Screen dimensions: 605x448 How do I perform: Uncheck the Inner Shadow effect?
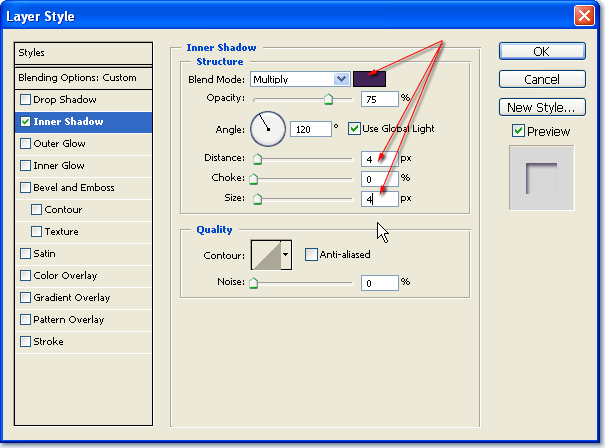[x=26, y=122]
